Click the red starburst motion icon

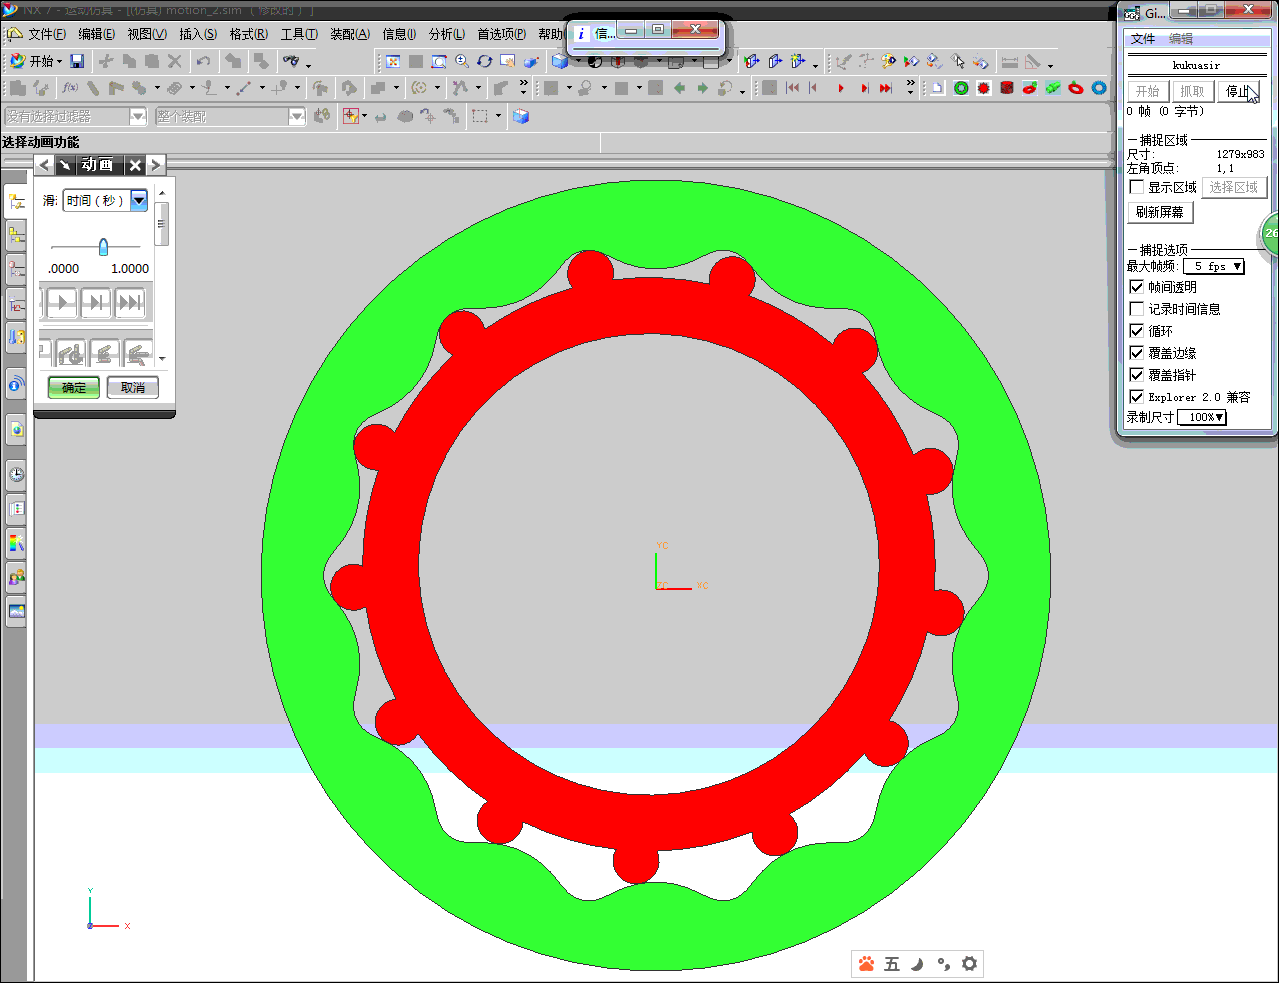pos(984,88)
